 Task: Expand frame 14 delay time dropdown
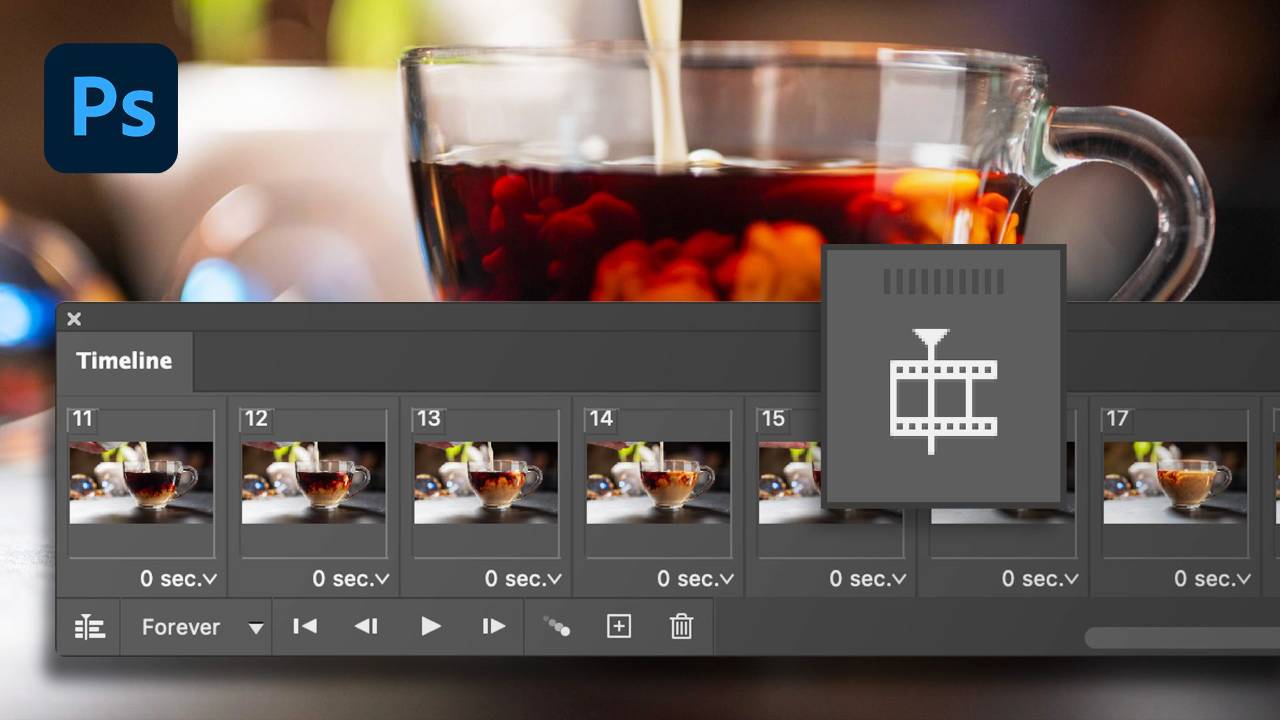[x=695, y=579]
